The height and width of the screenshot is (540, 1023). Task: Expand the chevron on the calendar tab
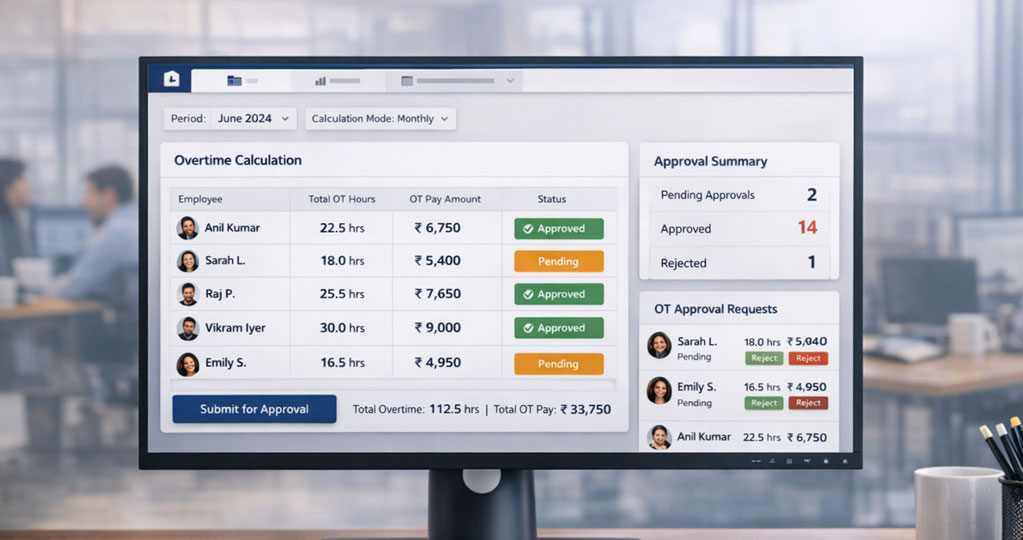[x=510, y=81]
